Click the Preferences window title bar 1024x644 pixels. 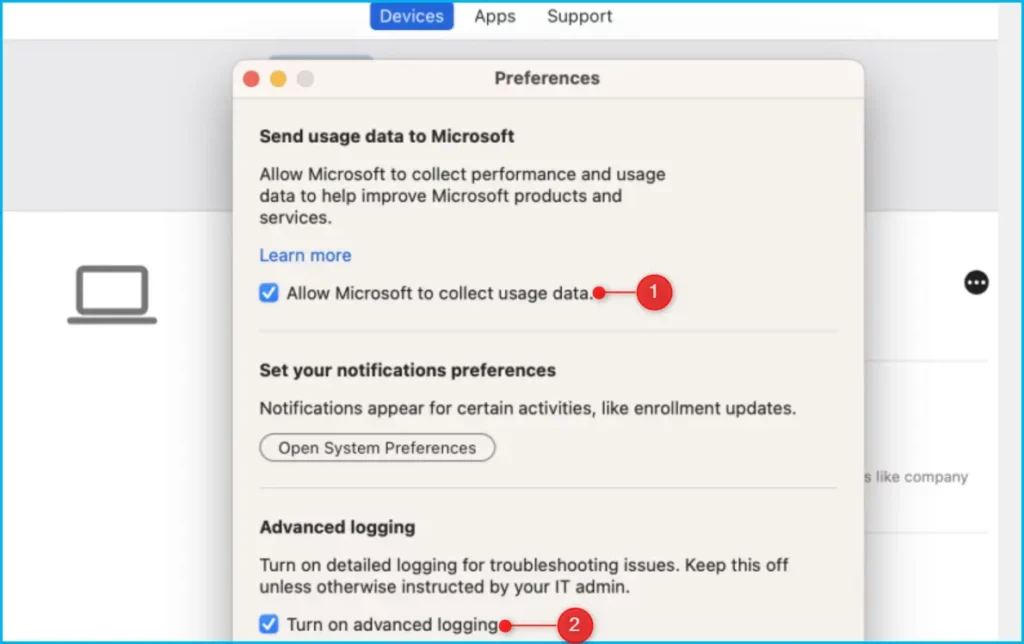point(547,78)
